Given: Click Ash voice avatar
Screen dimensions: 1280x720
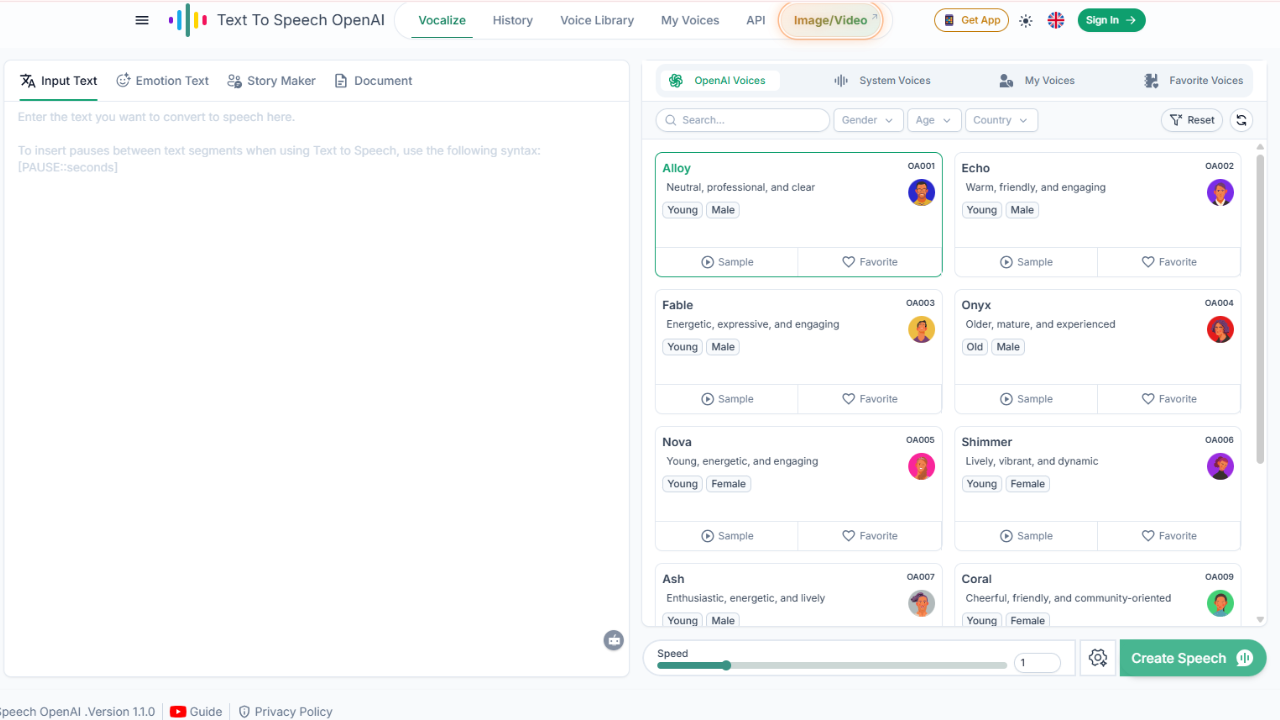Looking at the screenshot, I should point(922,603).
